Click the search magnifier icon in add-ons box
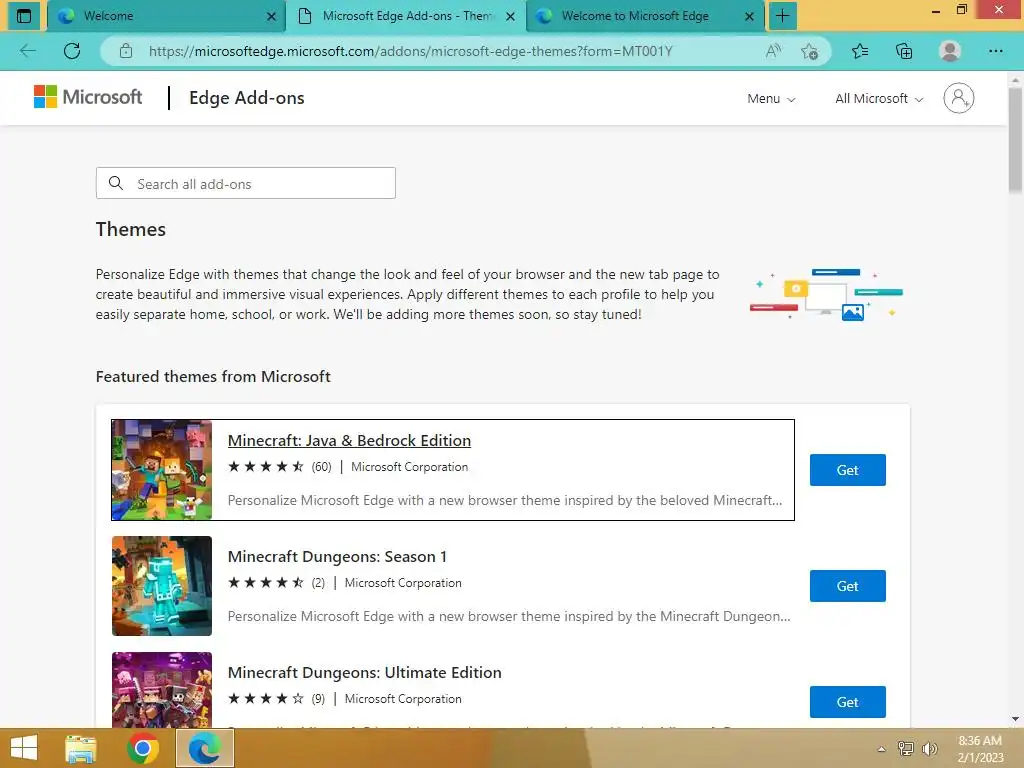Viewport: 1024px width, 768px height. click(x=116, y=184)
